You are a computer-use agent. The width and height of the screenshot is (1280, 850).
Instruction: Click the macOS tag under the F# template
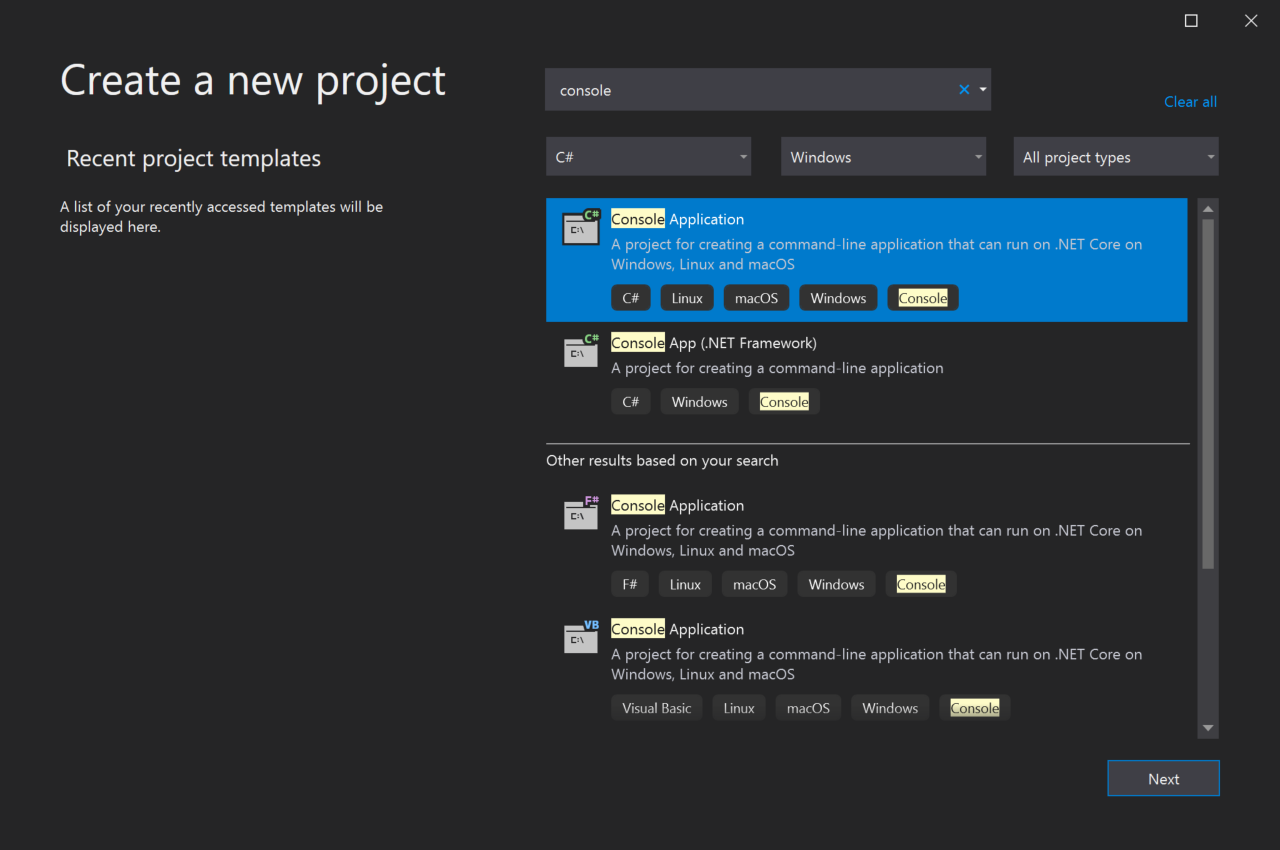tap(754, 584)
